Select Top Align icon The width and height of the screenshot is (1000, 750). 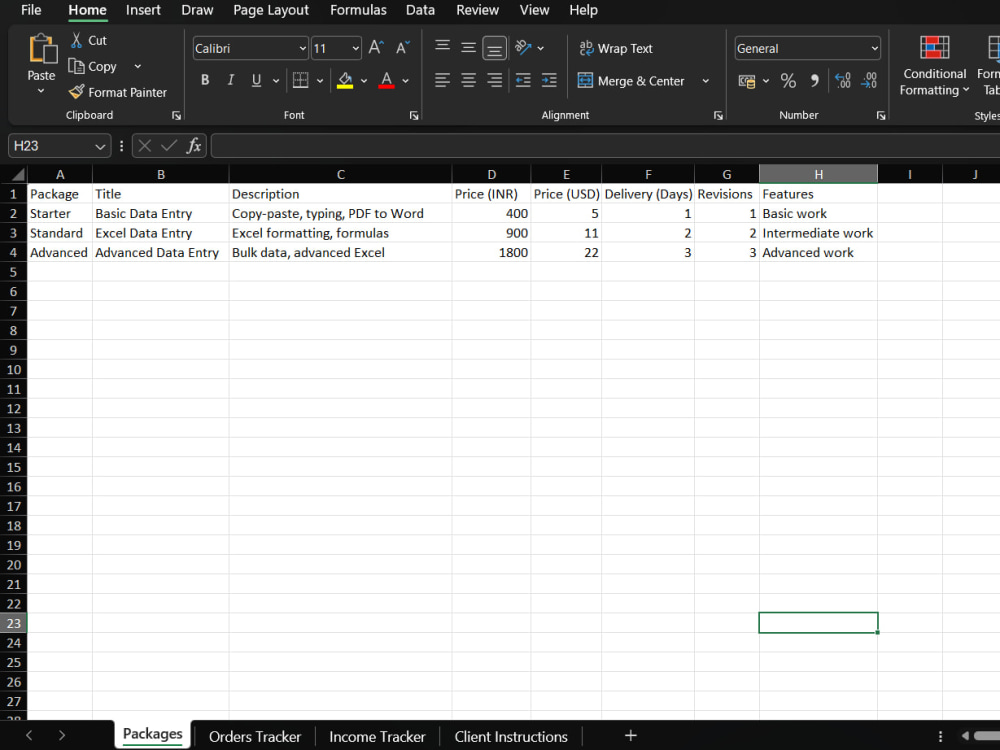point(443,48)
